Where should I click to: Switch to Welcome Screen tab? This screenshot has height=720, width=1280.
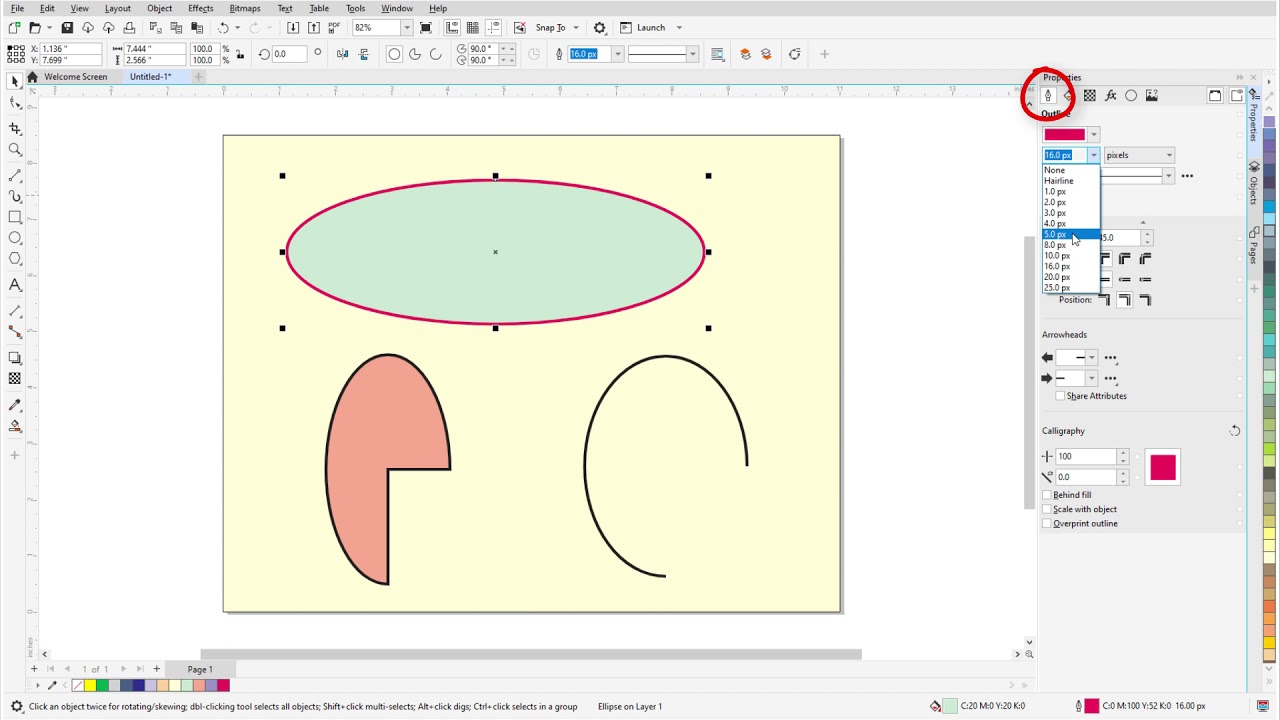coord(75,77)
